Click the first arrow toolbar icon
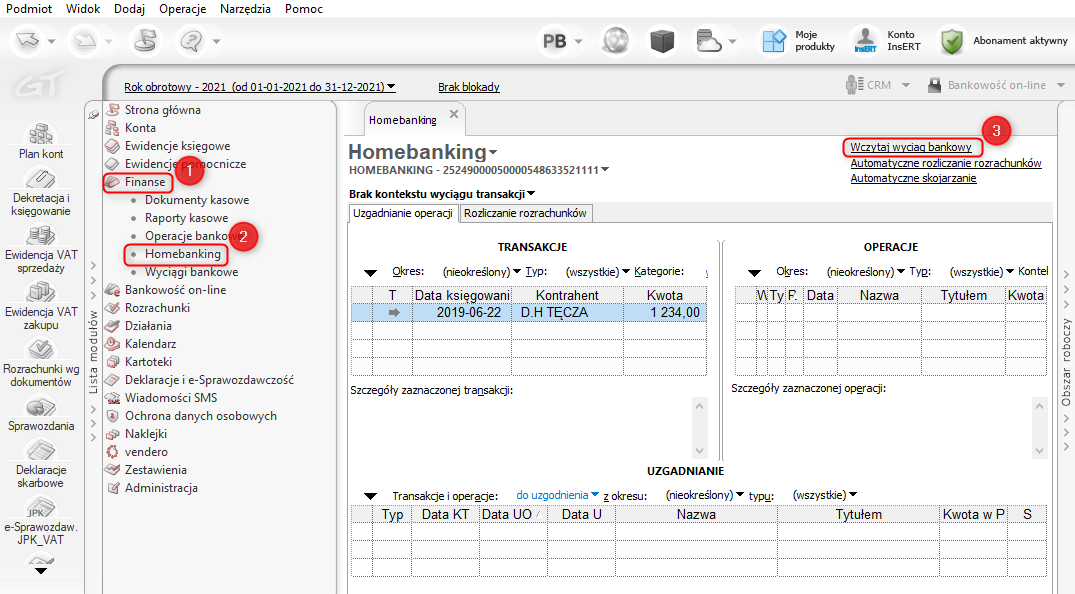The image size is (1075, 594). pos(28,40)
